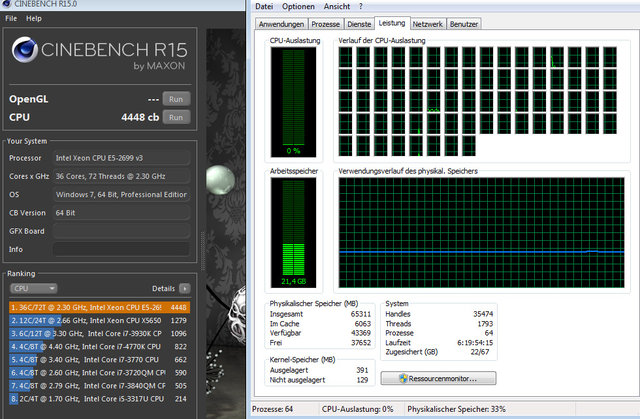Click the Arbeitsspeicher 21,4 GB meter
640x419 pixels.
click(x=293, y=233)
